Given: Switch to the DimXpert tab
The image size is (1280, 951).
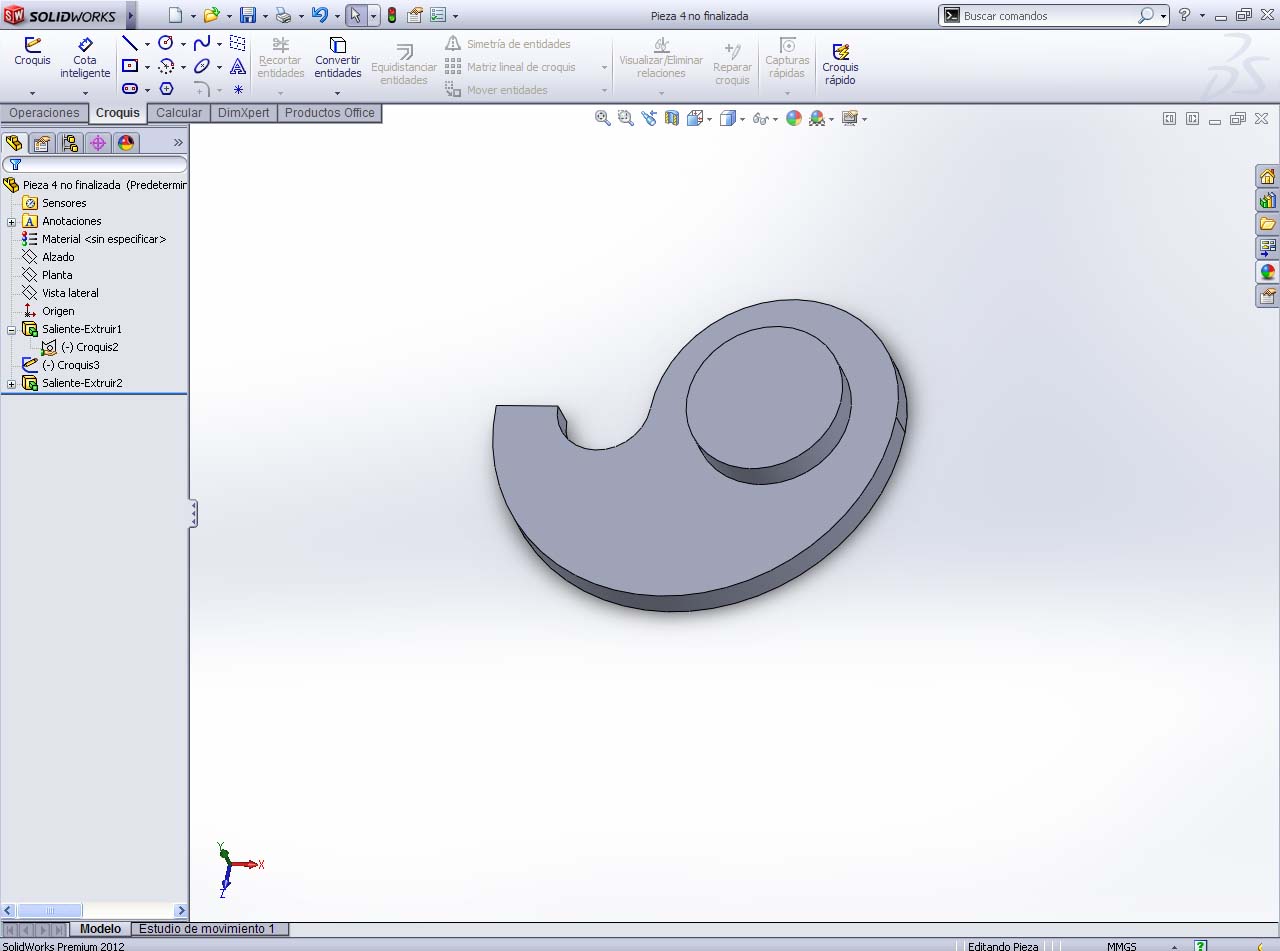Looking at the screenshot, I should [x=244, y=113].
